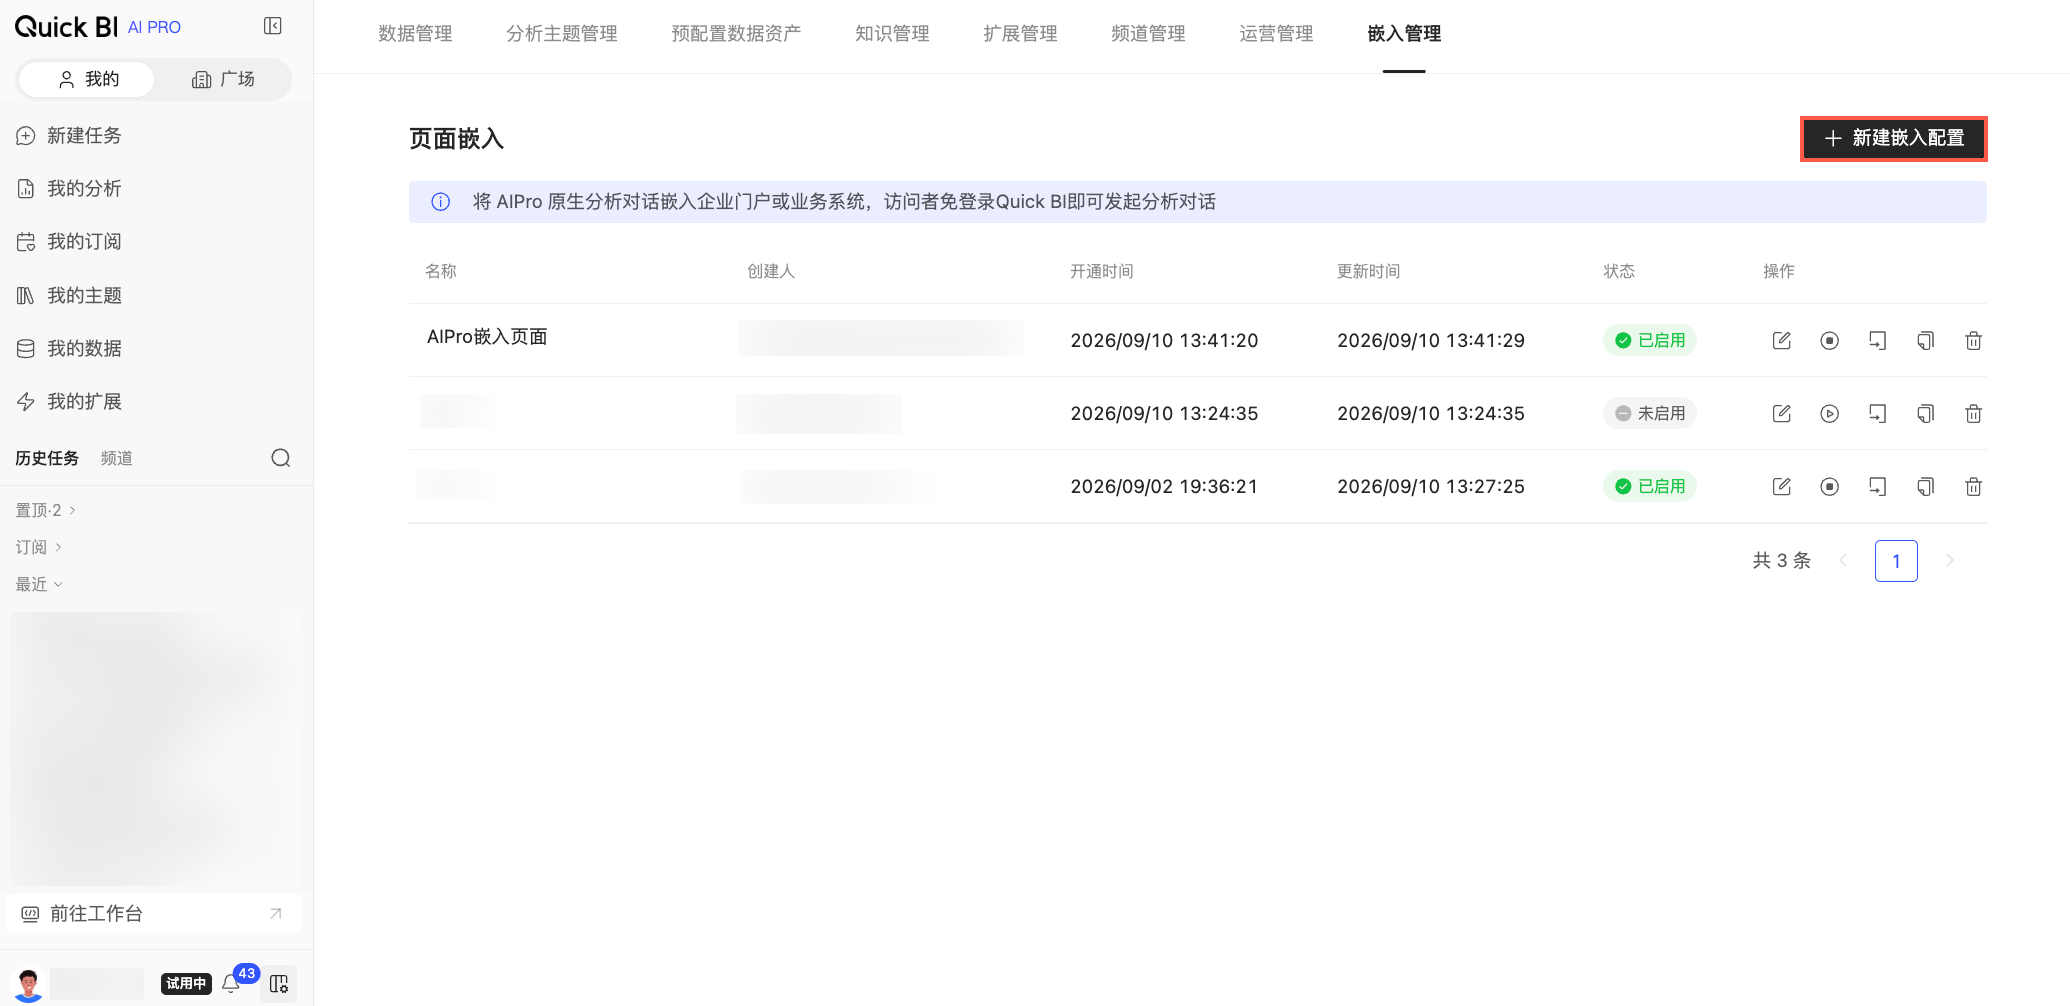2070x1006 pixels.
Task: Edit the row opened 2026/09/02 19:36:21
Action: (x=1781, y=487)
